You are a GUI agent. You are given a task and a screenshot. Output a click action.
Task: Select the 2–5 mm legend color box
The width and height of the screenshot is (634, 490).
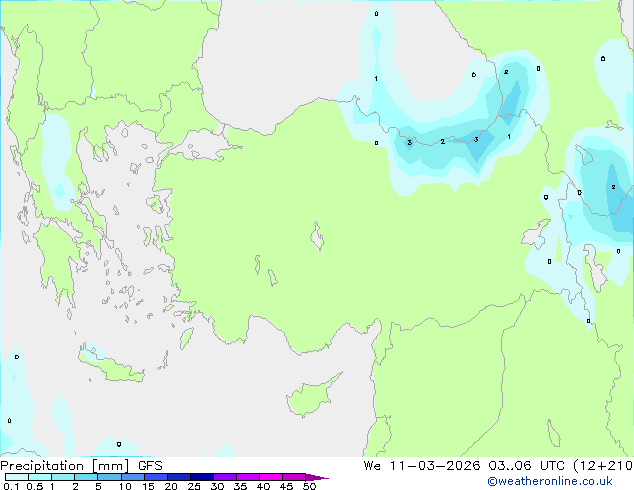(x=86, y=477)
